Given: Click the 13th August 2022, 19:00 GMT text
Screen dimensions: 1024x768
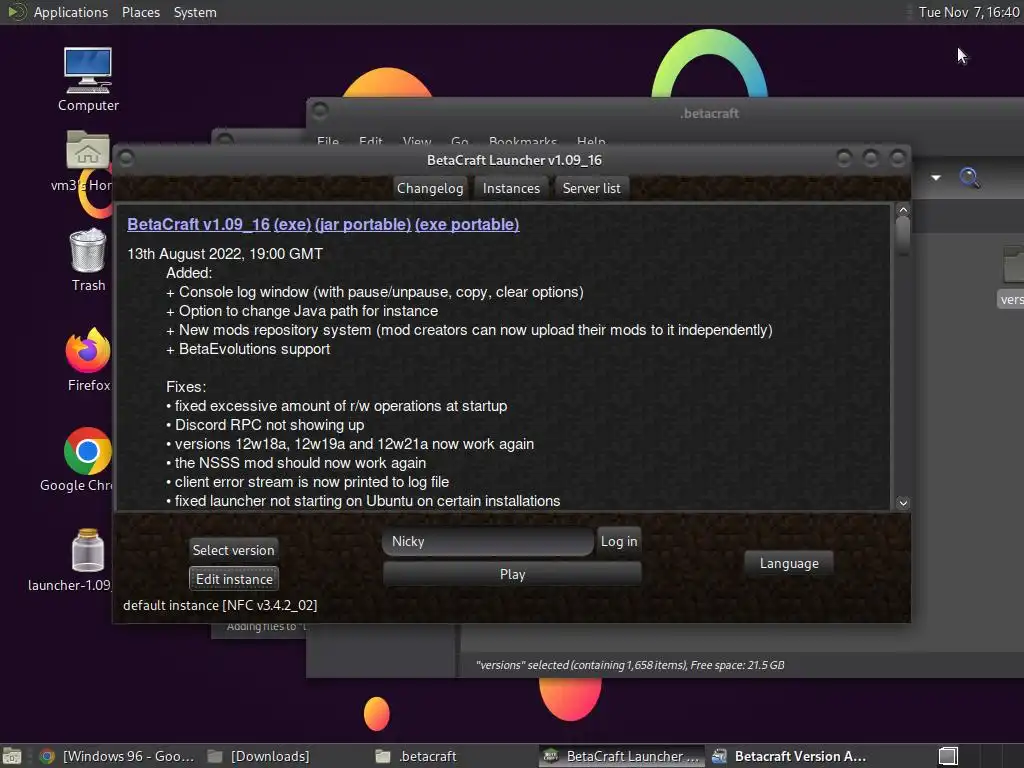Looking at the screenshot, I should [x=225, y=254].
